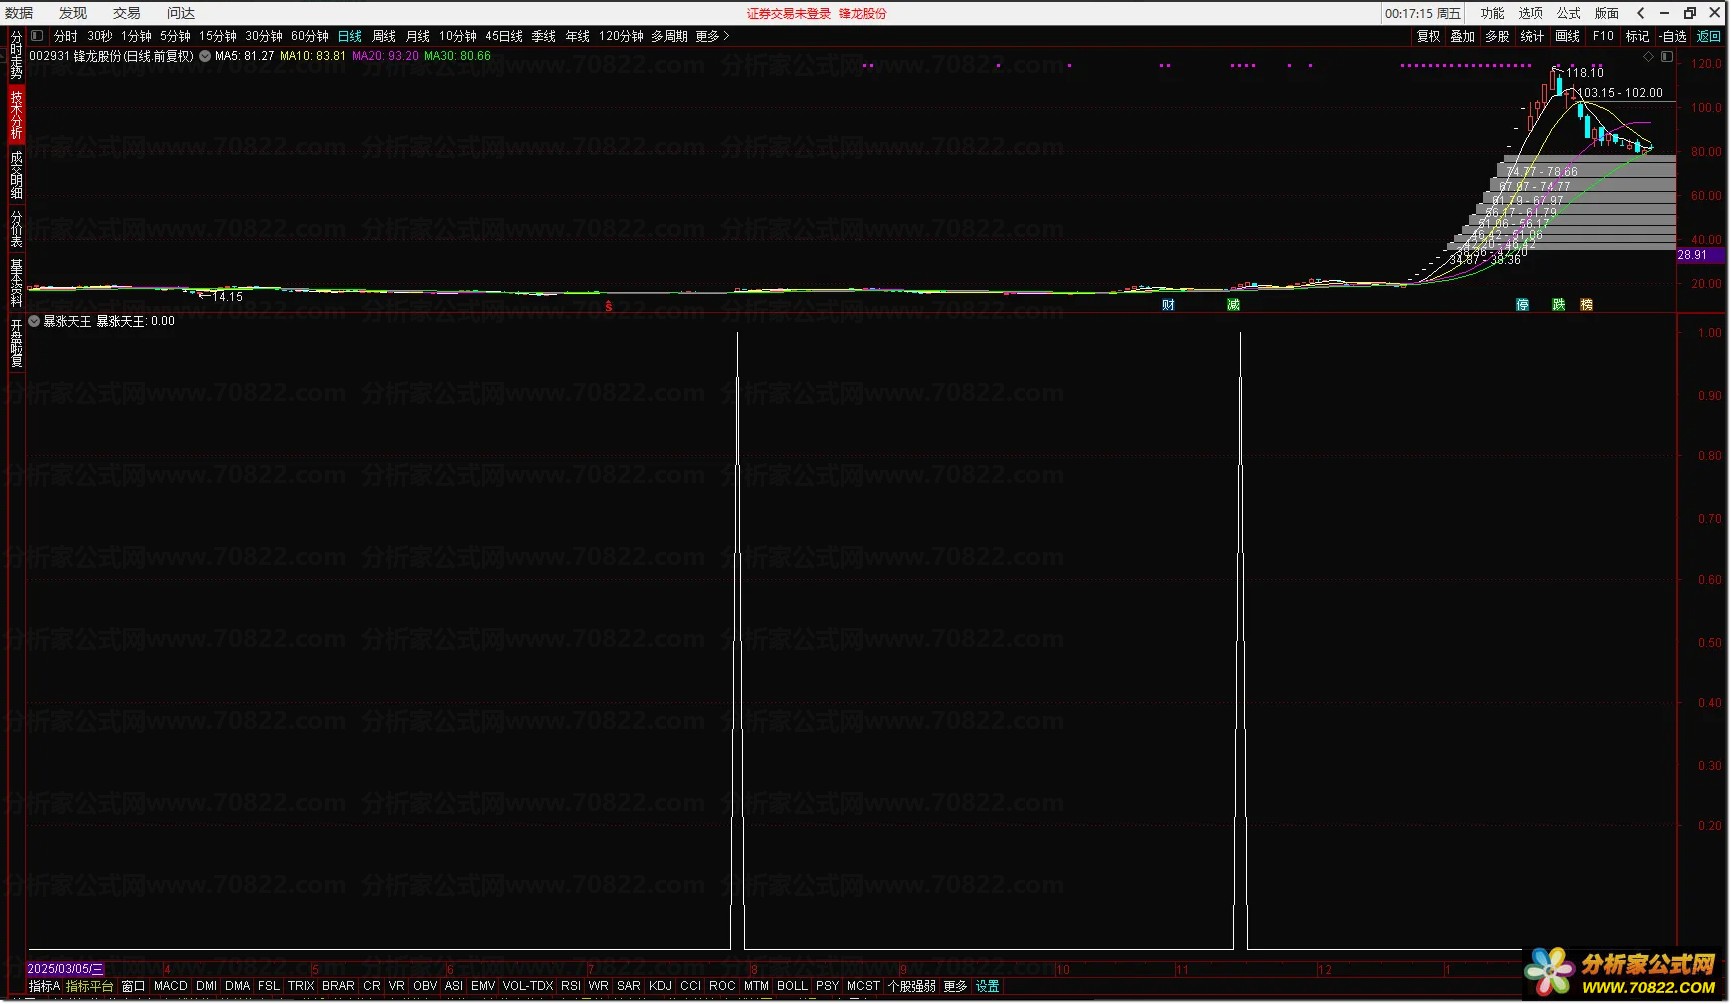This screenshot has width=1732, height=1004.
Task: Open the 问达 menu
Action: click(x=181, y=13)
